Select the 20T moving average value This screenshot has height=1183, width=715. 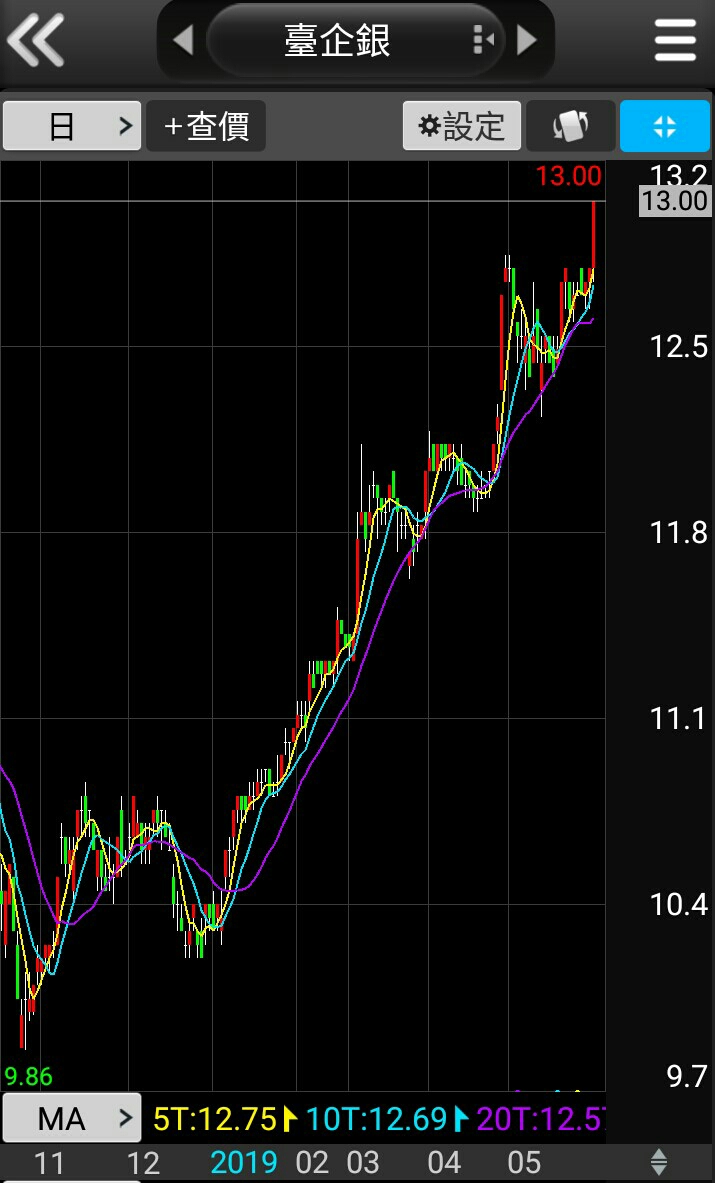(541, 1119)
